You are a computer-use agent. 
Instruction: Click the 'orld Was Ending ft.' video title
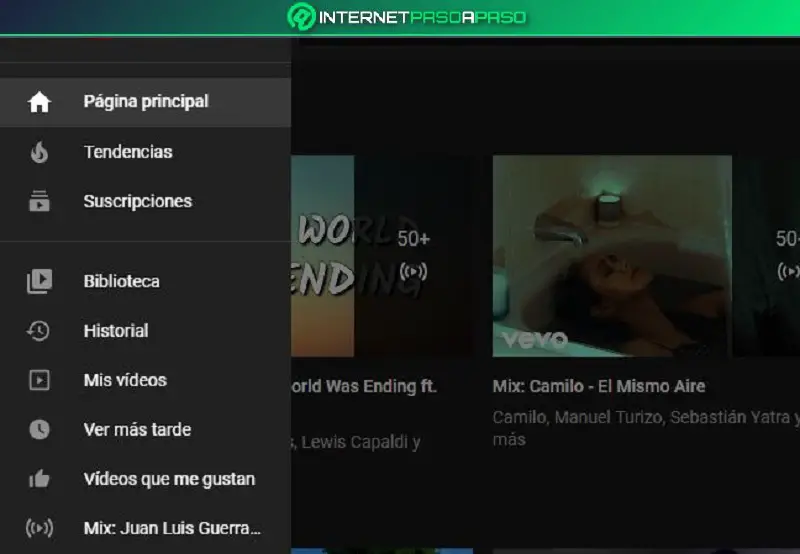click(364, 386)
